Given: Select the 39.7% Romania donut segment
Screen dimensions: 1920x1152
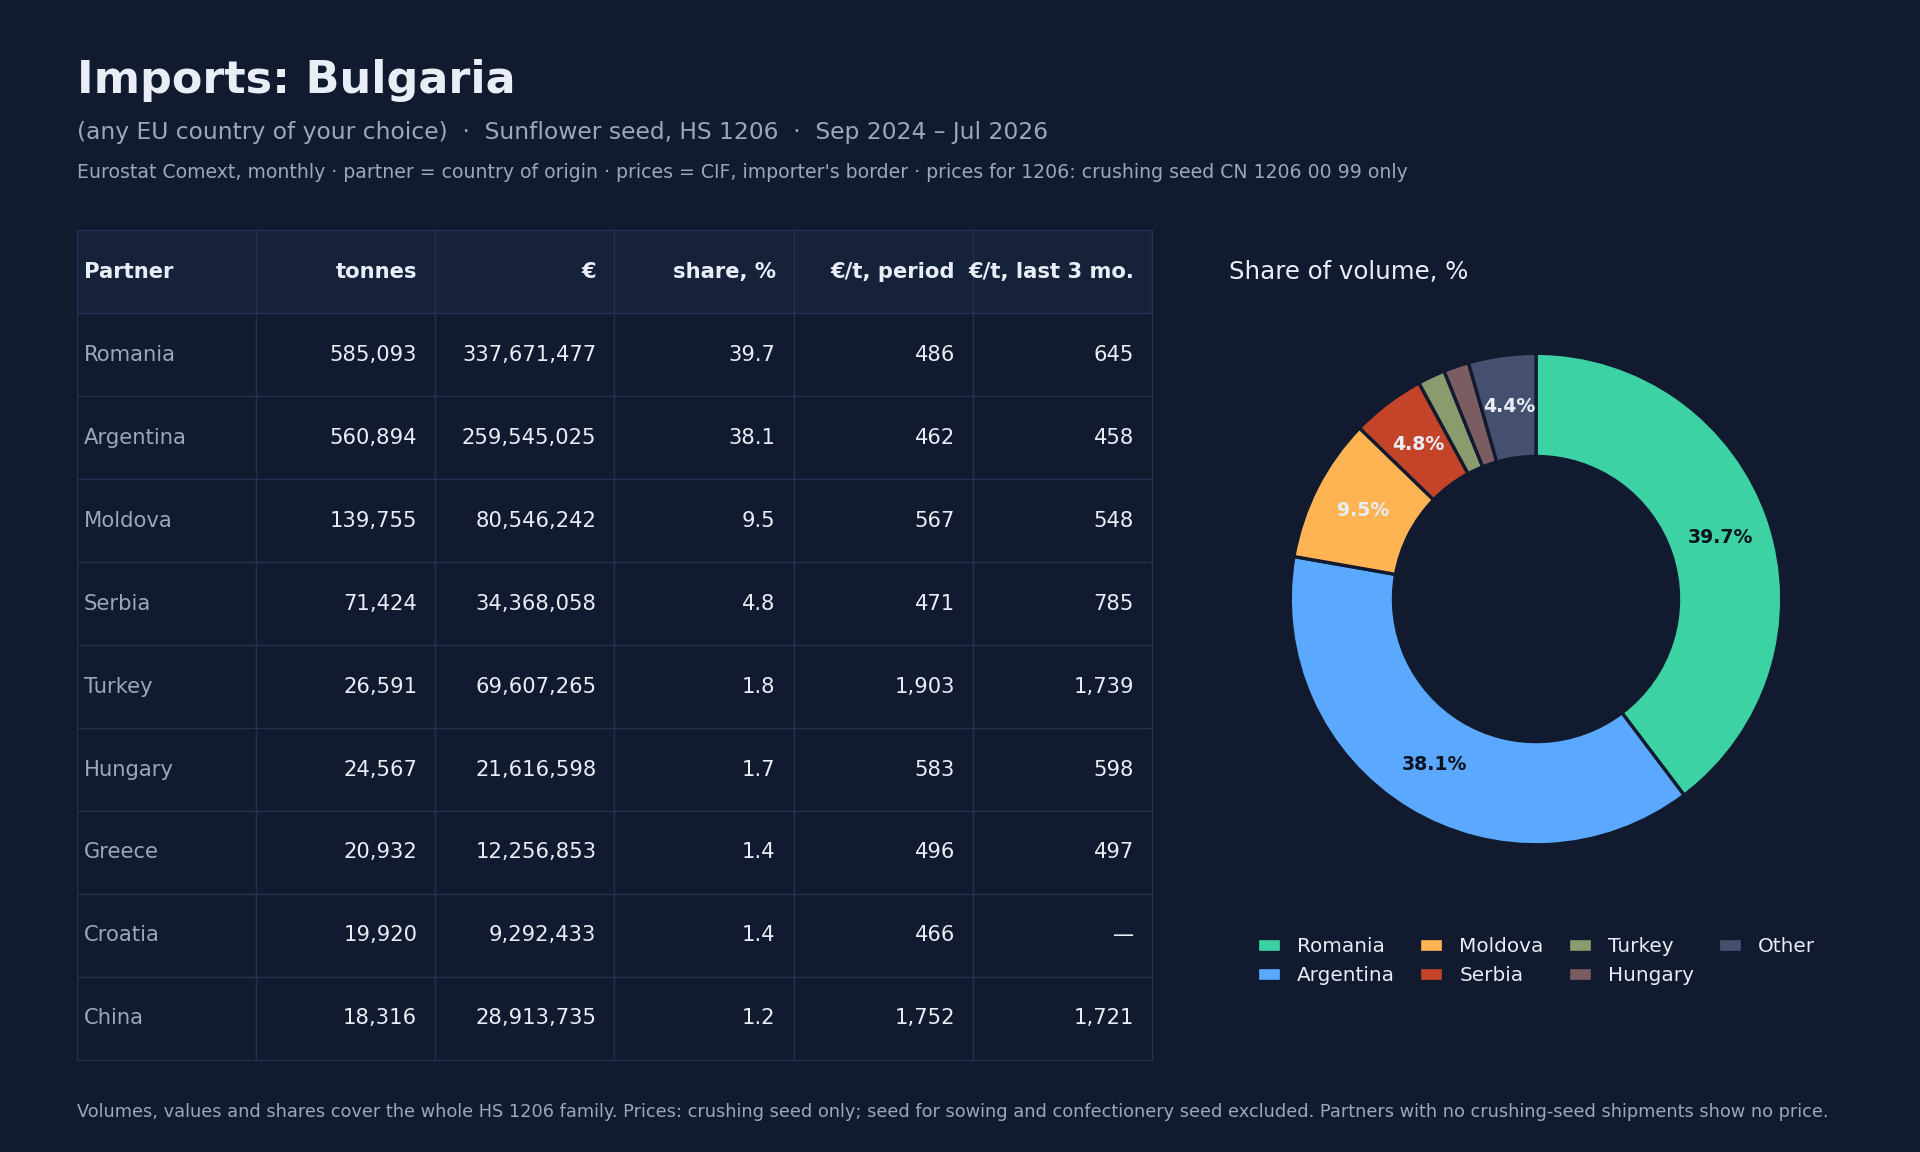Looking at the screenshot, I should click(1720, 537).
